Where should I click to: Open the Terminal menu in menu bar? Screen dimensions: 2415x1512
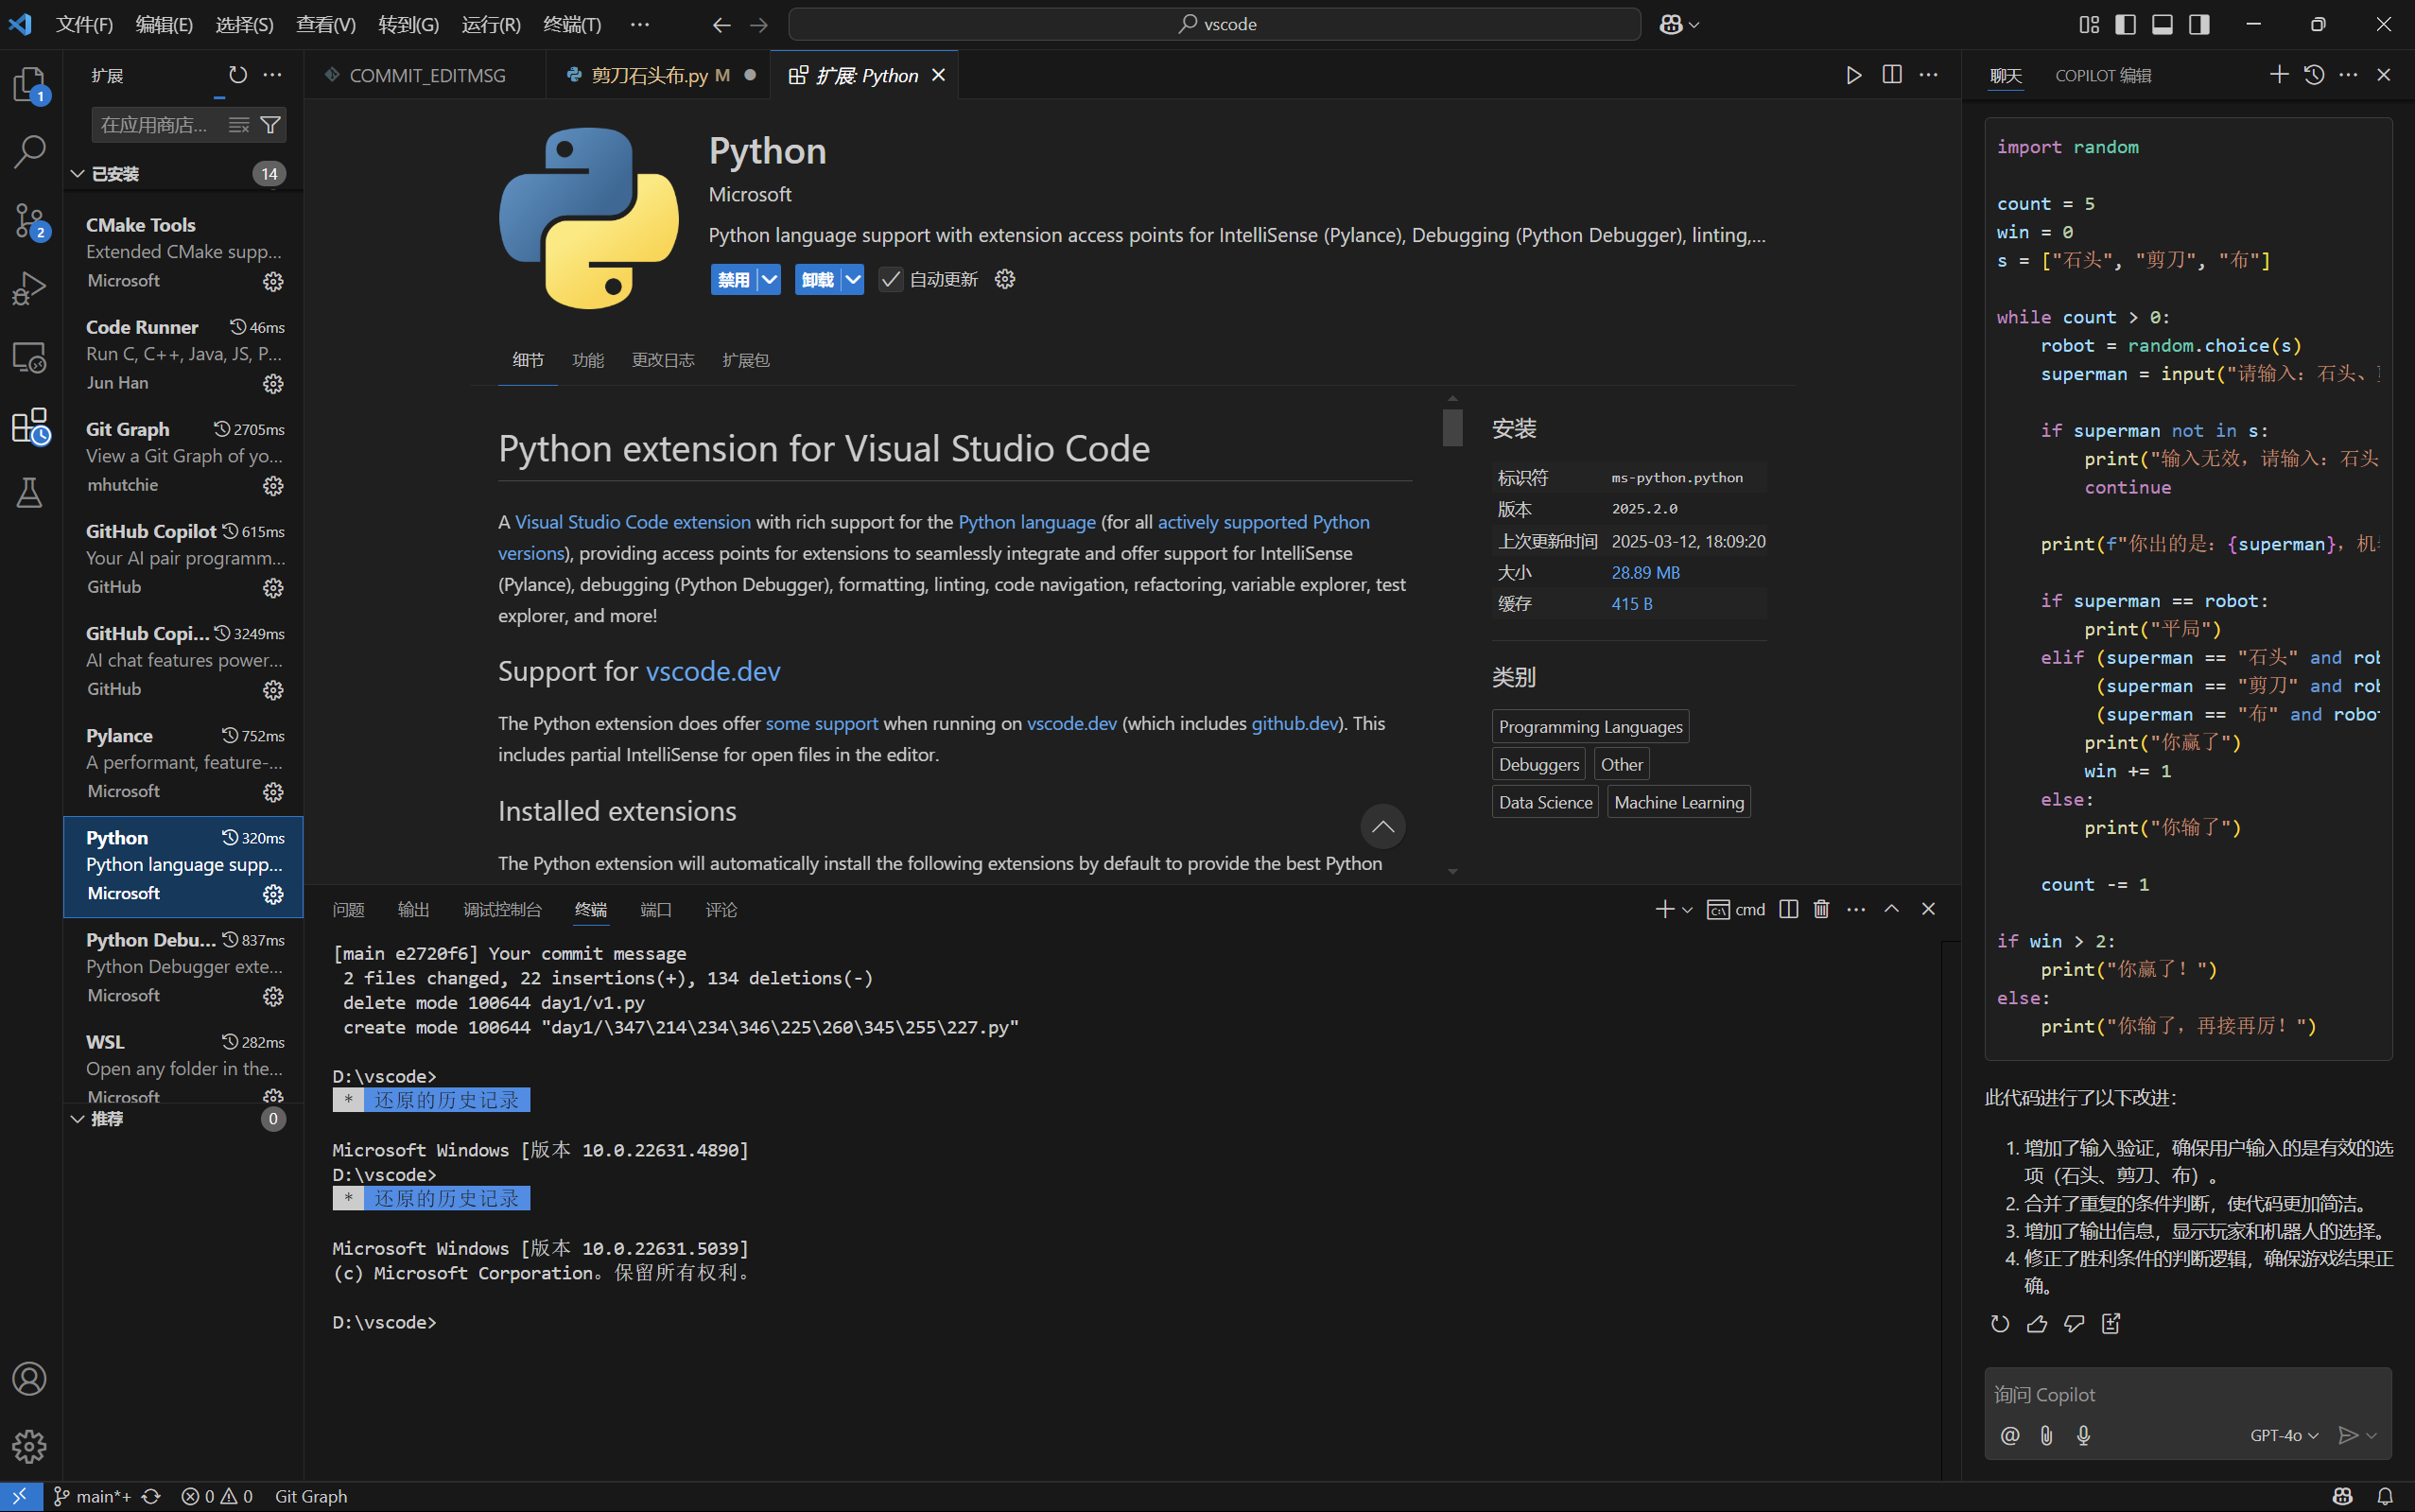(x=571, y=24)
